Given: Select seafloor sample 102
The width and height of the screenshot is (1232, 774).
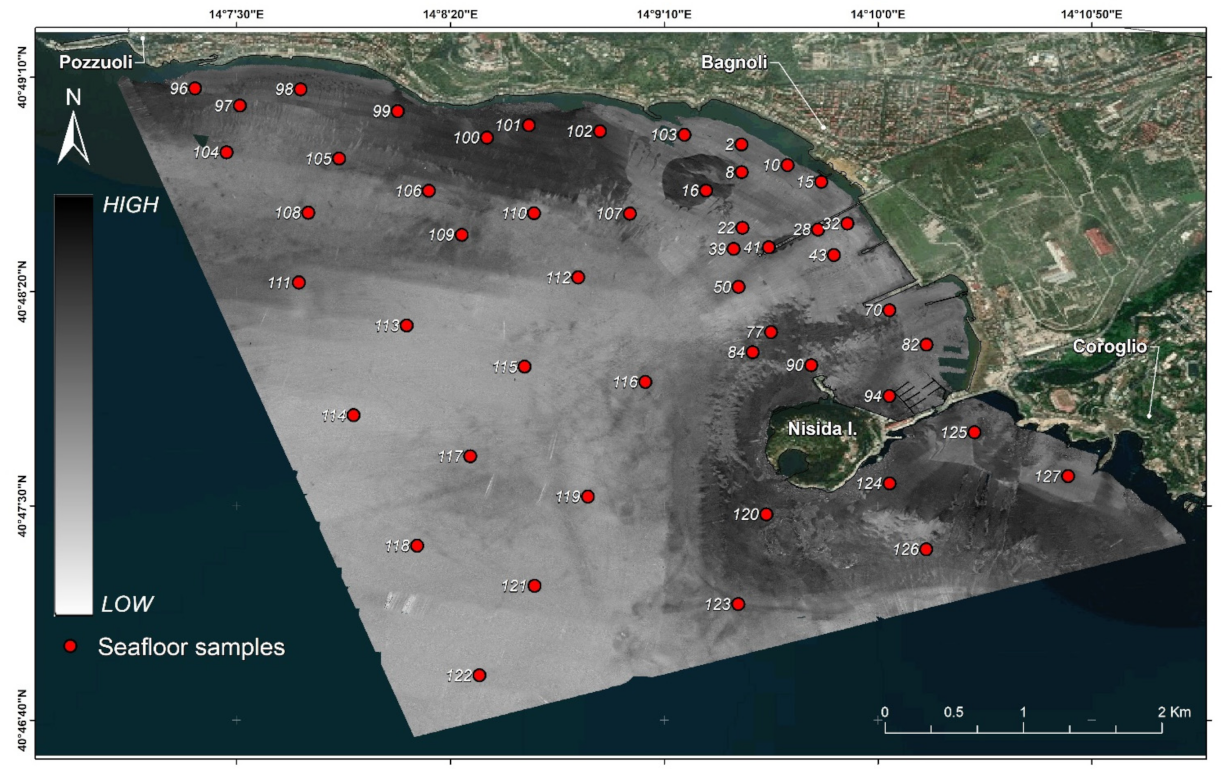Looking at the screenshot, I should (x=600, y=131).
